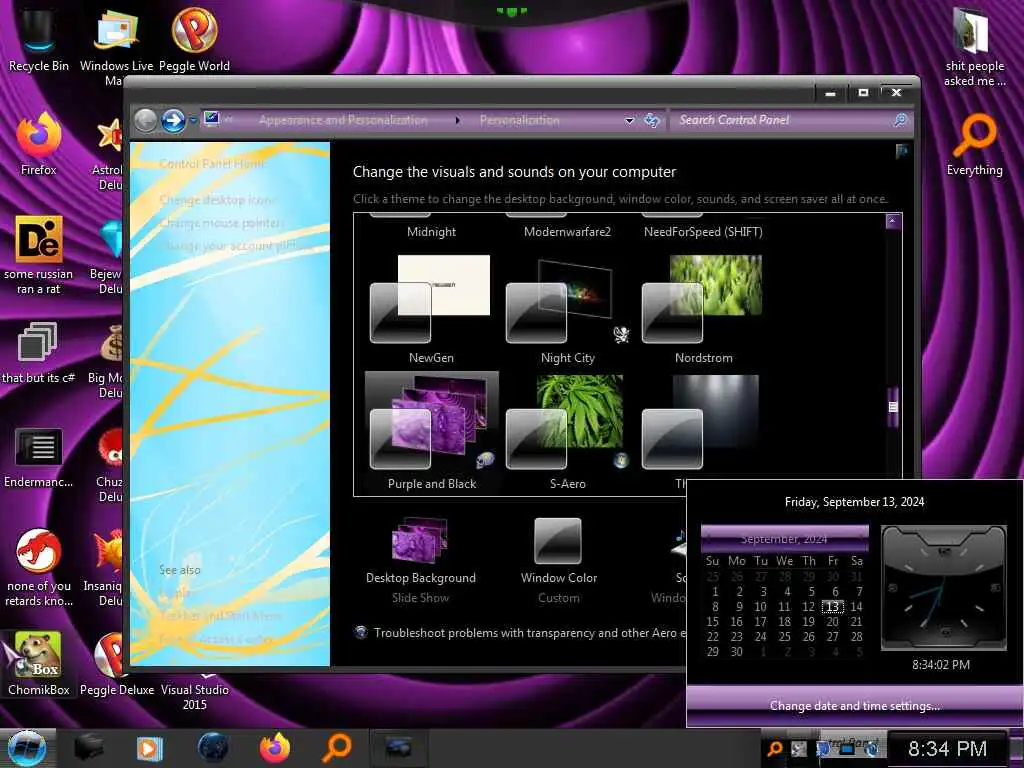Open the Recycle Bin desktop icon
This screenshot has height=768, width=1024.
tap(39, 40)
